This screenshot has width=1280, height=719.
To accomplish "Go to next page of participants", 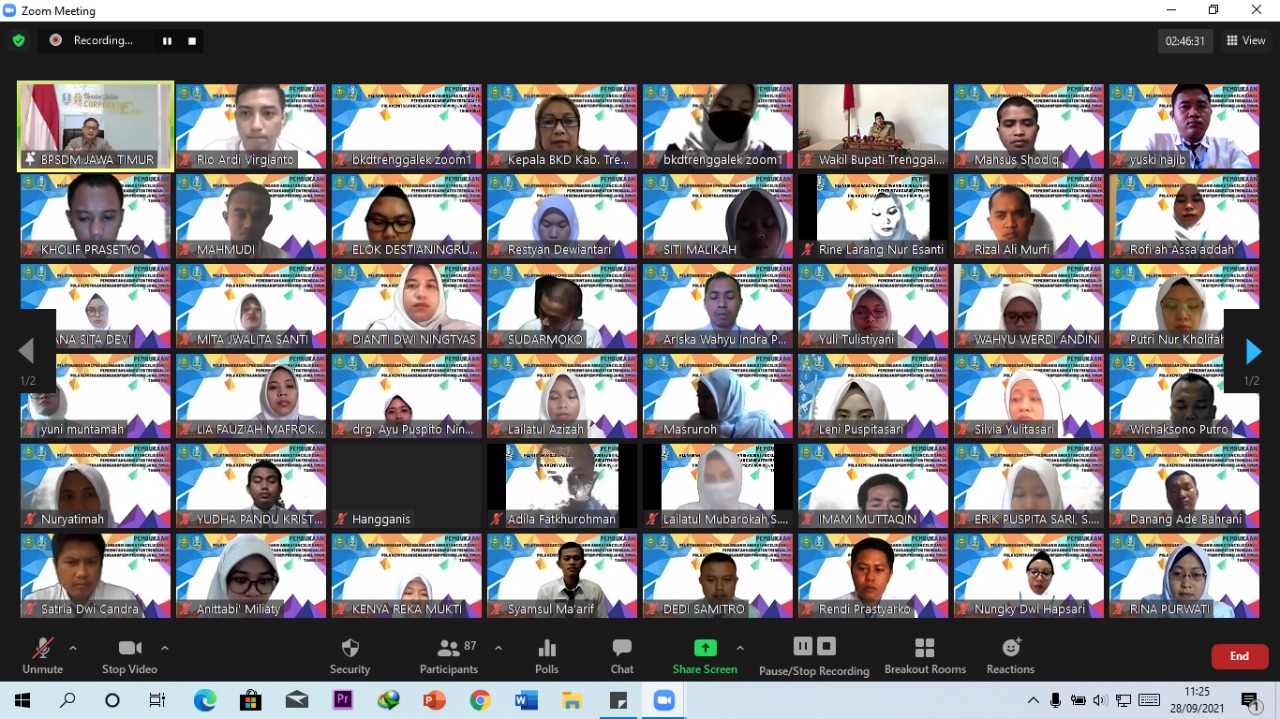I will coord(1252,351).
